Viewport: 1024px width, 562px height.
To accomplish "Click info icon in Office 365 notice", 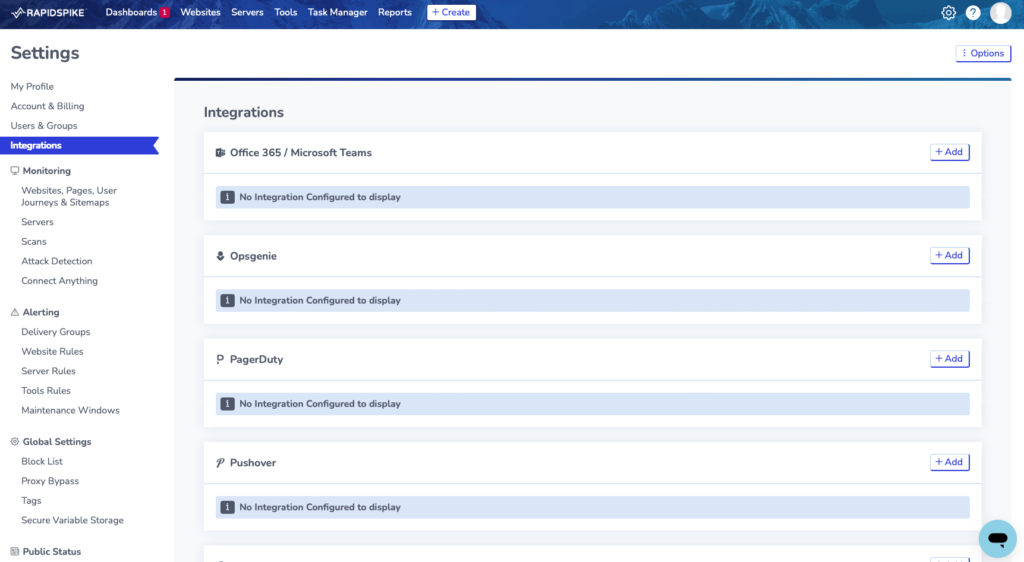I will tap(227, 197).
